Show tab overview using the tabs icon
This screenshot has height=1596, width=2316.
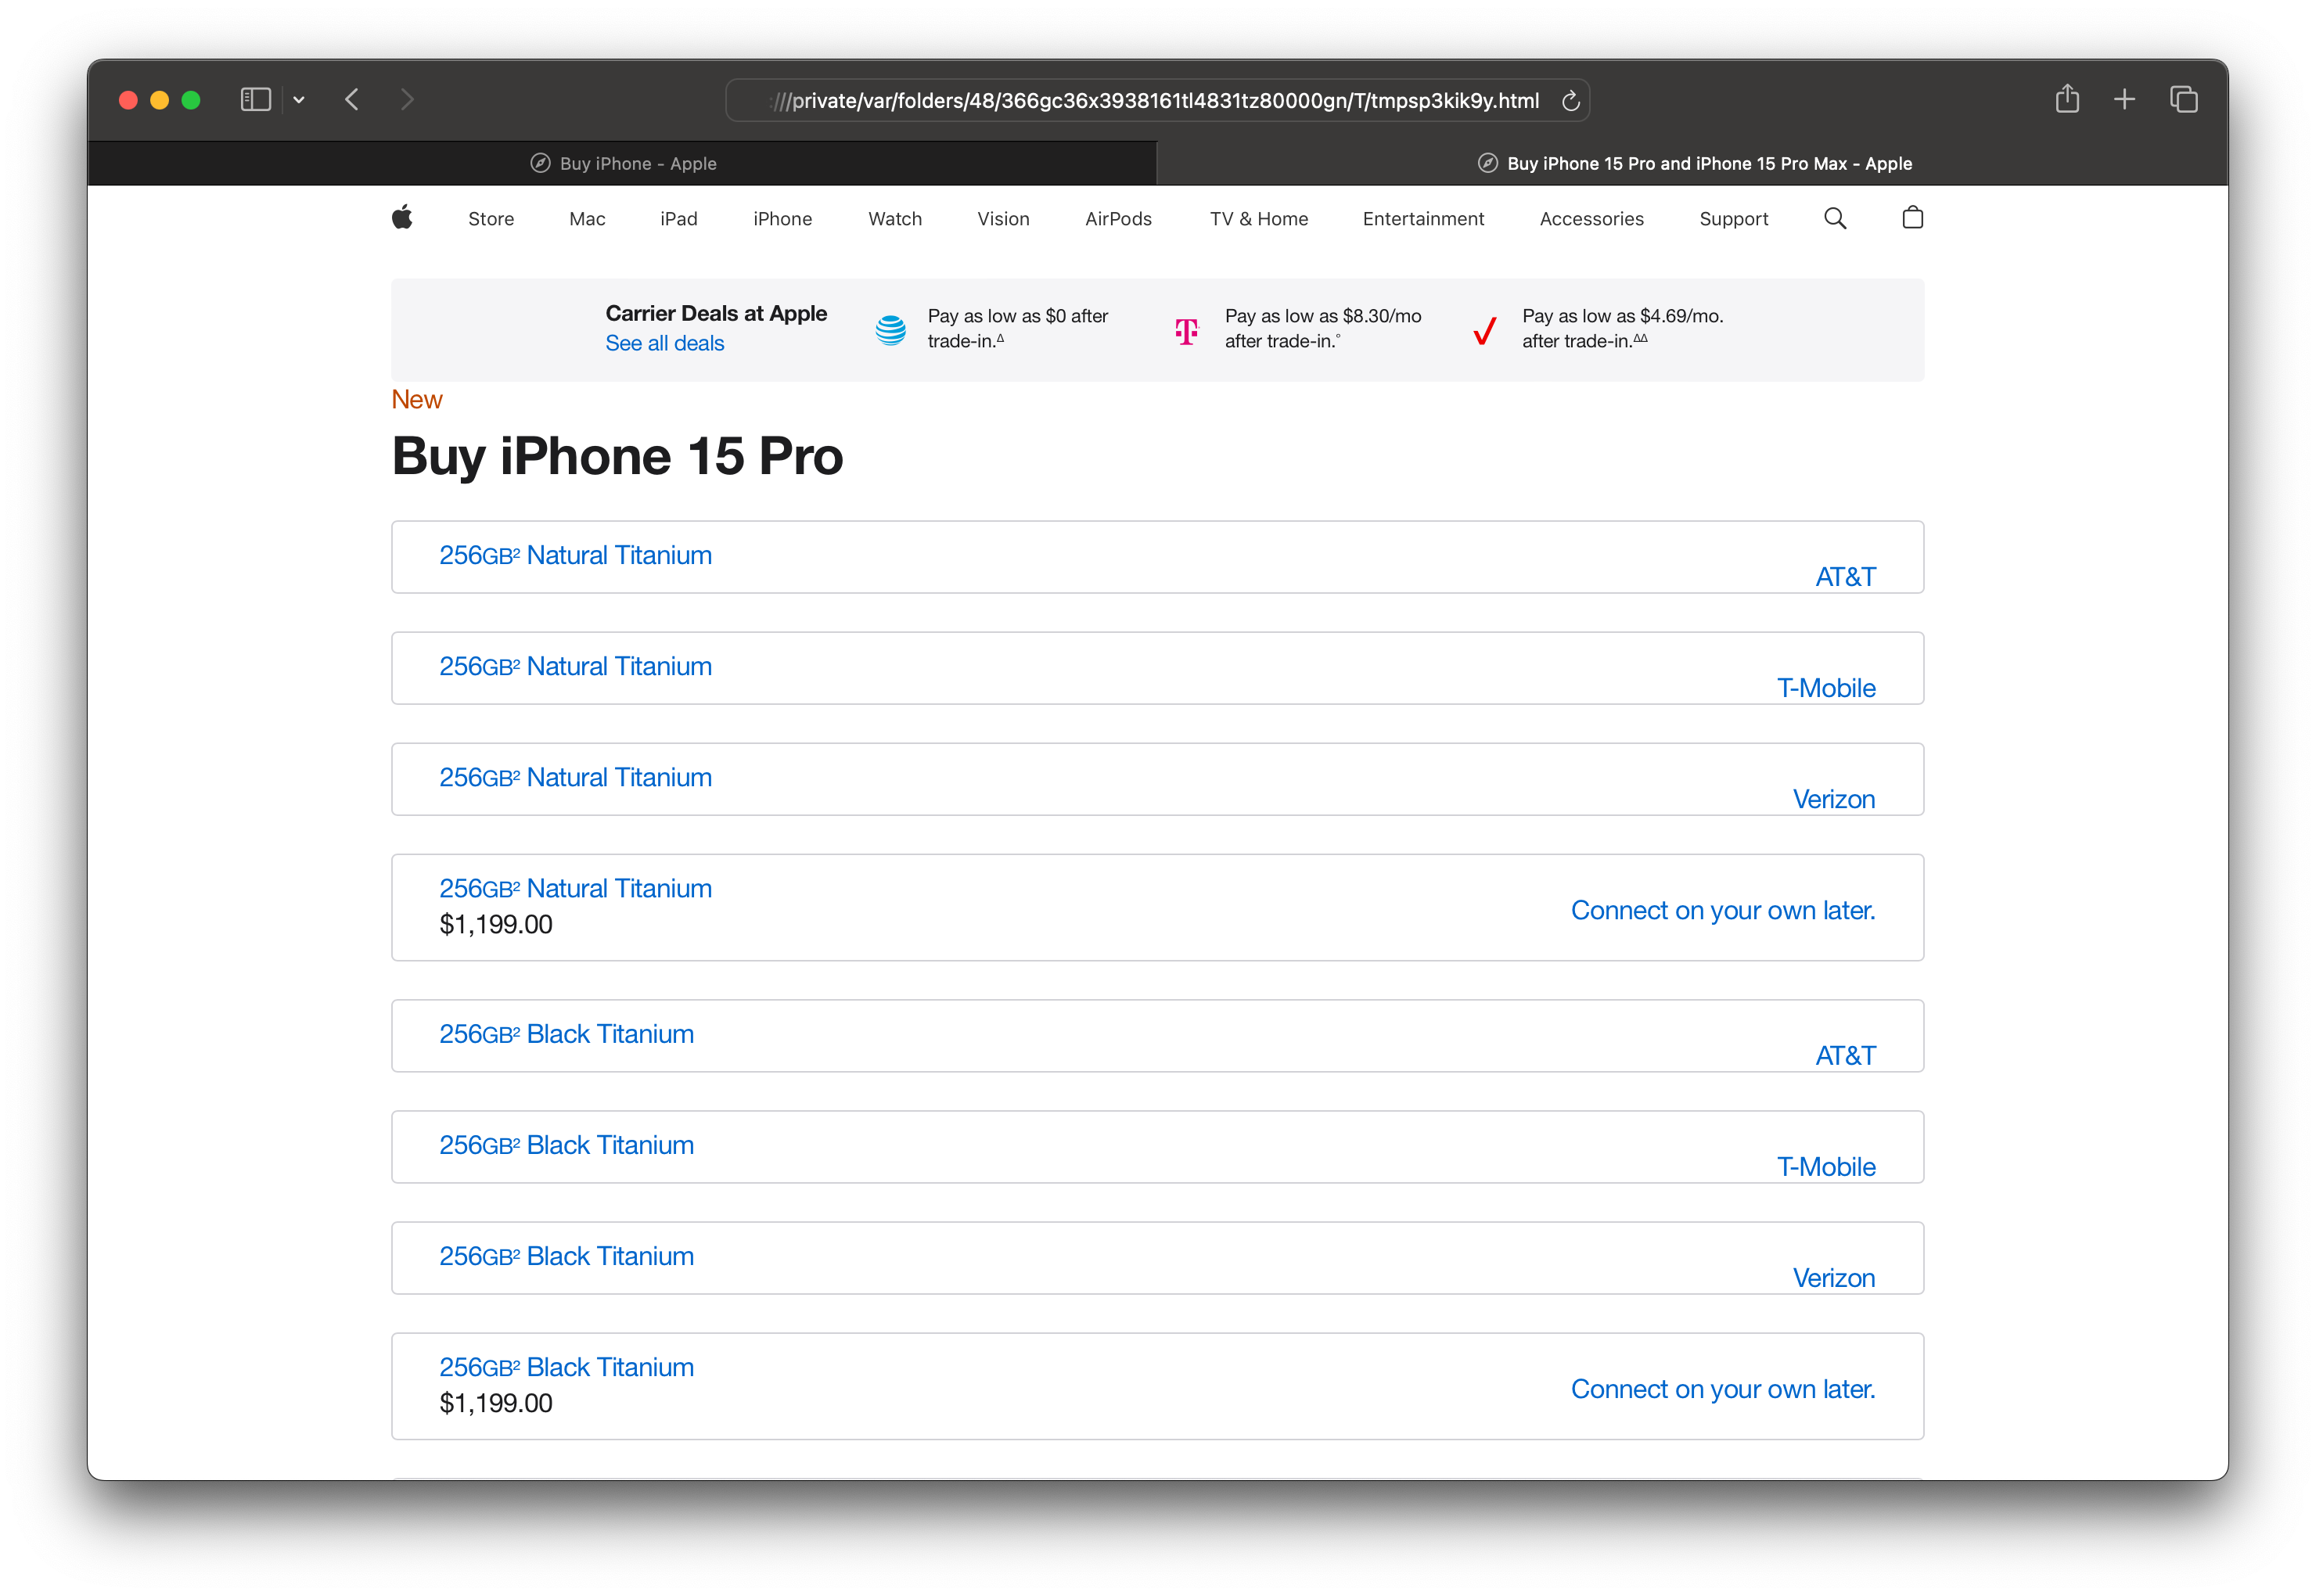pyautogui.click(x=2183, y=99)
